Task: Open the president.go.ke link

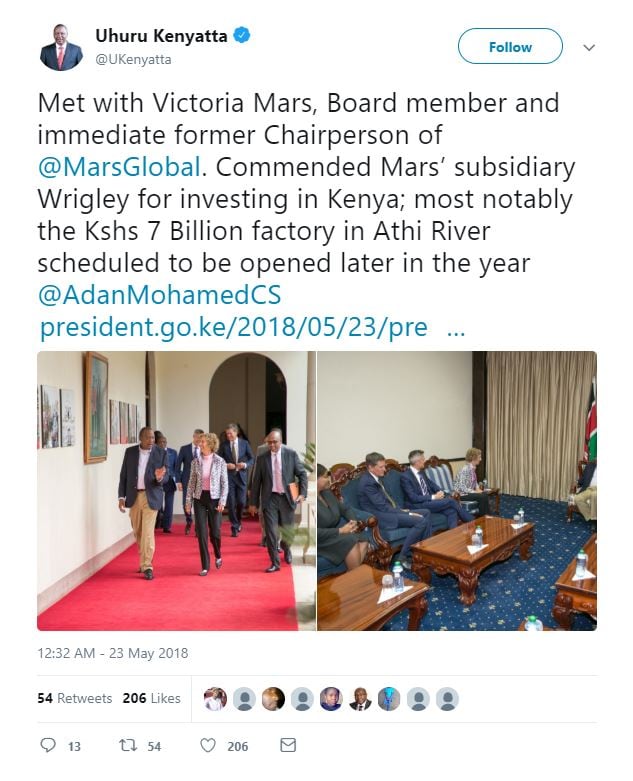Action: click(234, 328)
